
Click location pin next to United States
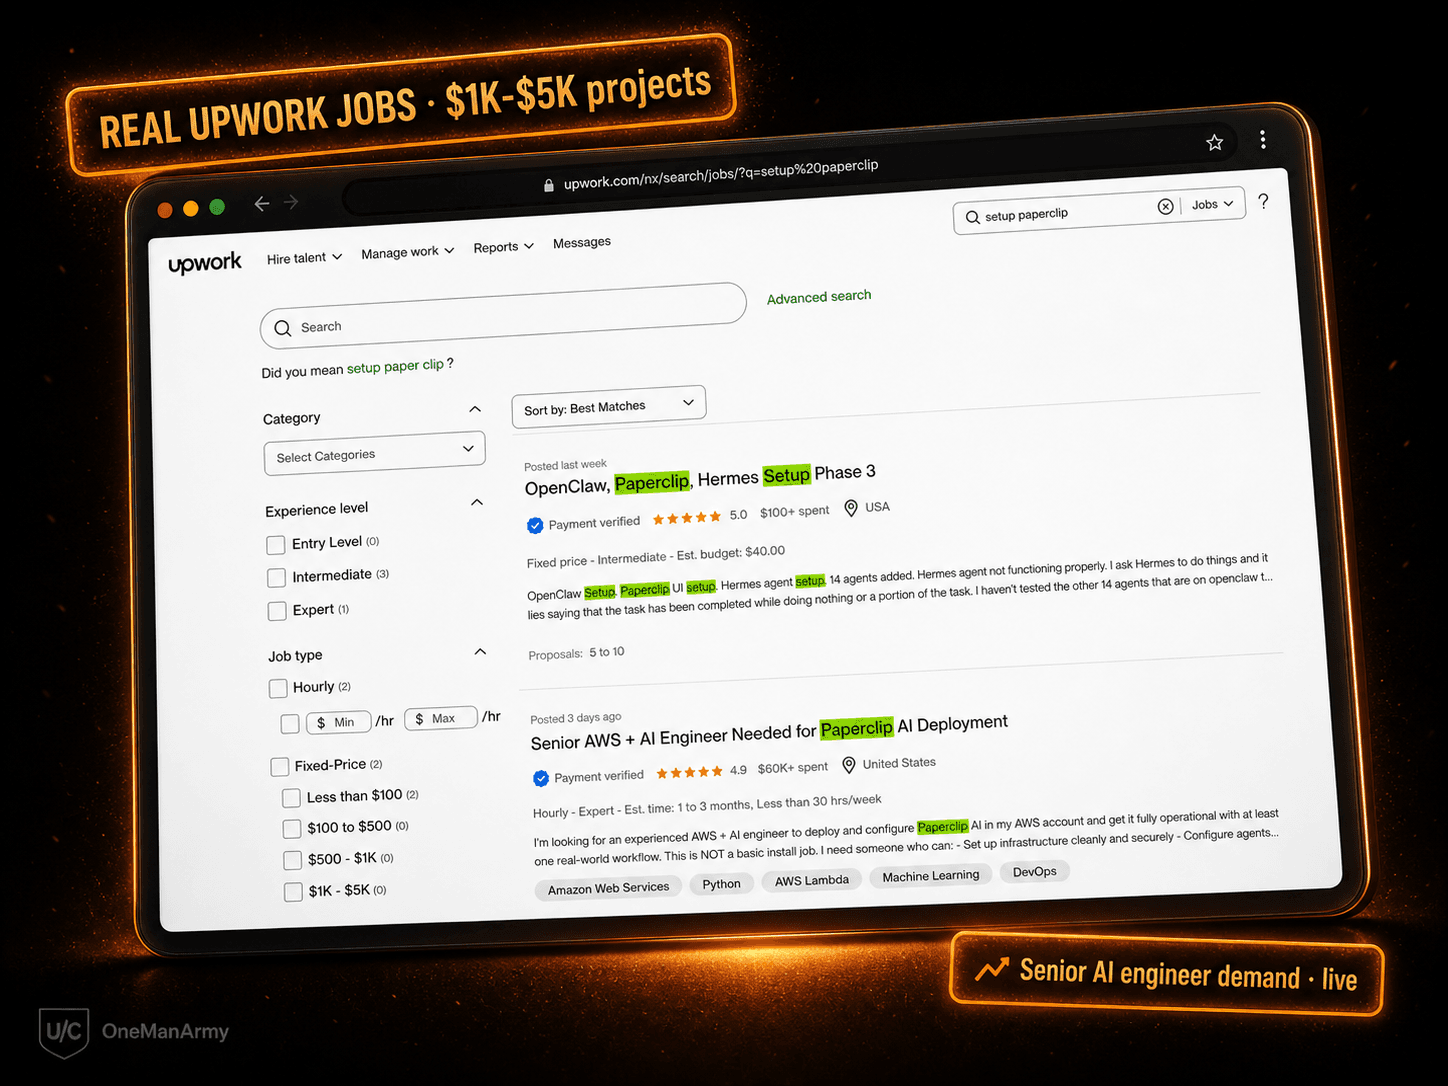point(849,765)
